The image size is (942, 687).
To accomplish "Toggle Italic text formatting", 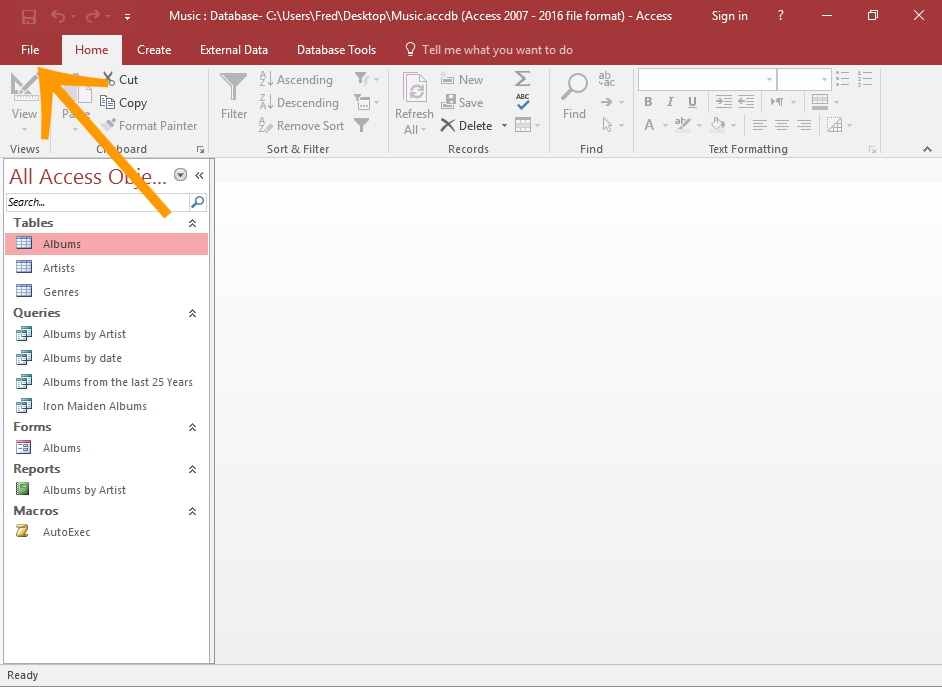I will (x=670, y=102).
